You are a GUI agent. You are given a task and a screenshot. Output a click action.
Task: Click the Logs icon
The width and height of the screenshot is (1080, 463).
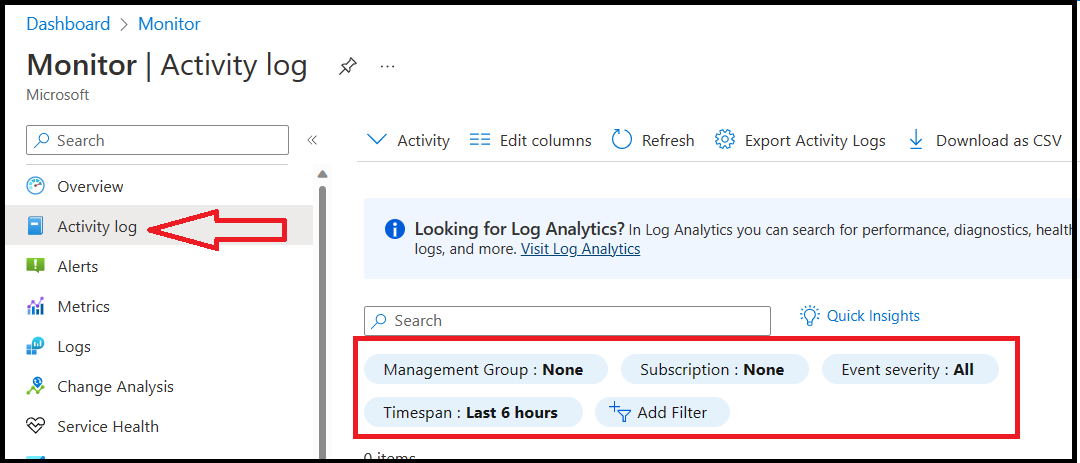[x=35, y=346]
